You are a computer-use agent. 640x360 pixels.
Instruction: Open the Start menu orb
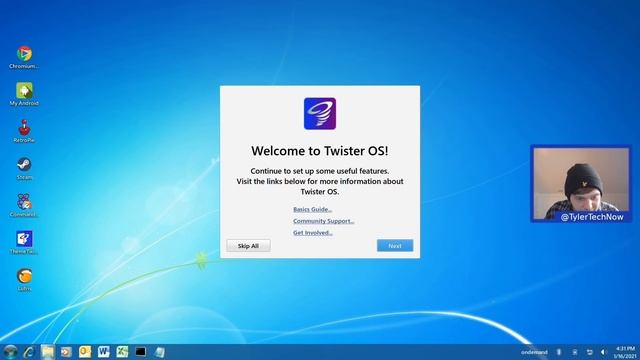(10, 351)
